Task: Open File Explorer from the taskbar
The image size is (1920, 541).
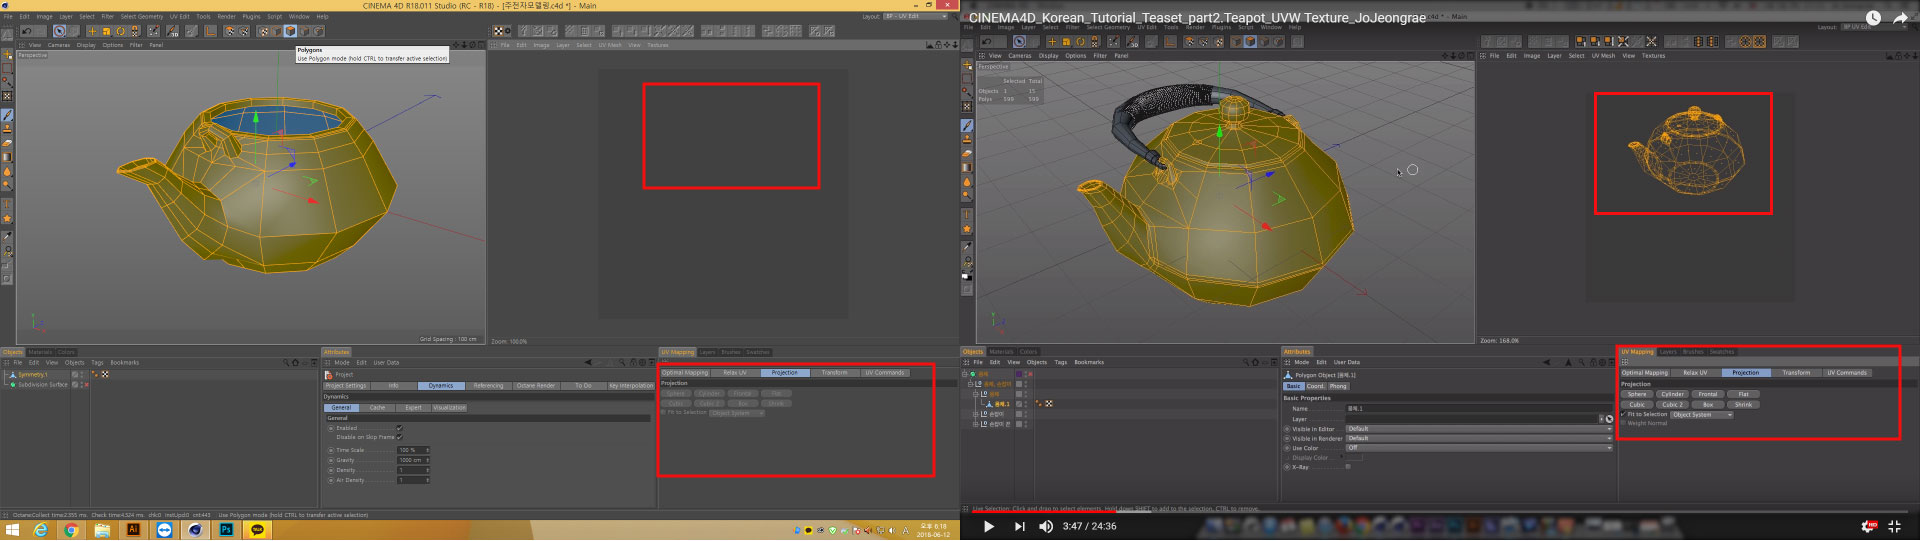Action: [102, 530]
